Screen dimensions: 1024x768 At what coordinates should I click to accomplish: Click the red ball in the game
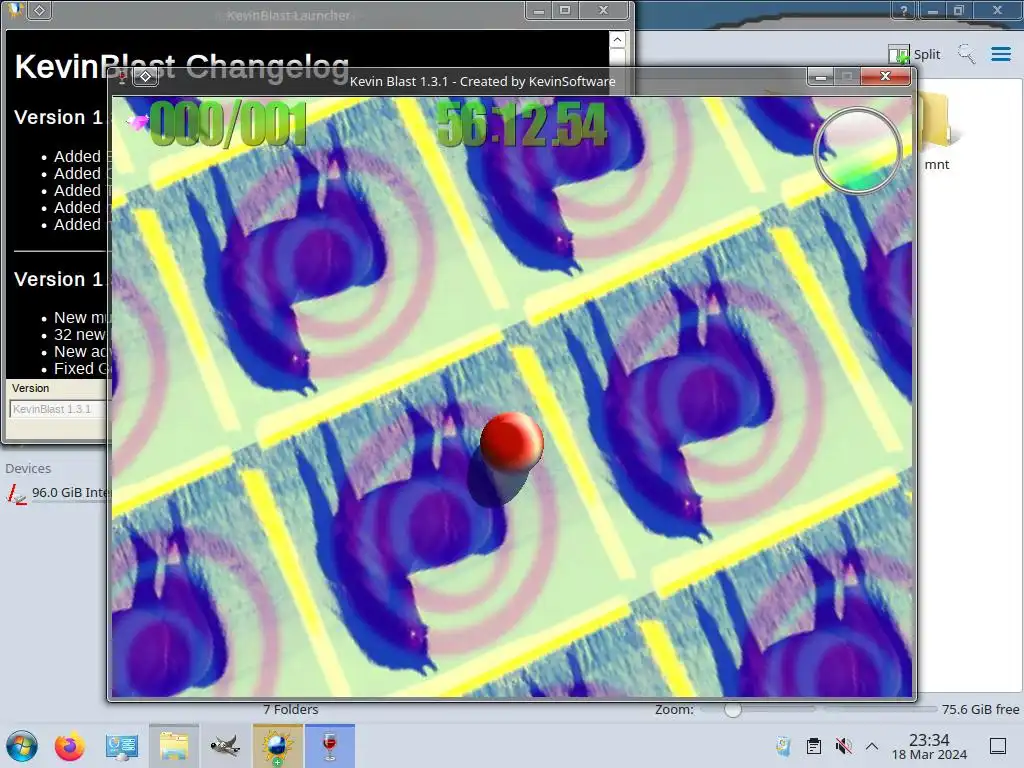[x=511, y=441]
